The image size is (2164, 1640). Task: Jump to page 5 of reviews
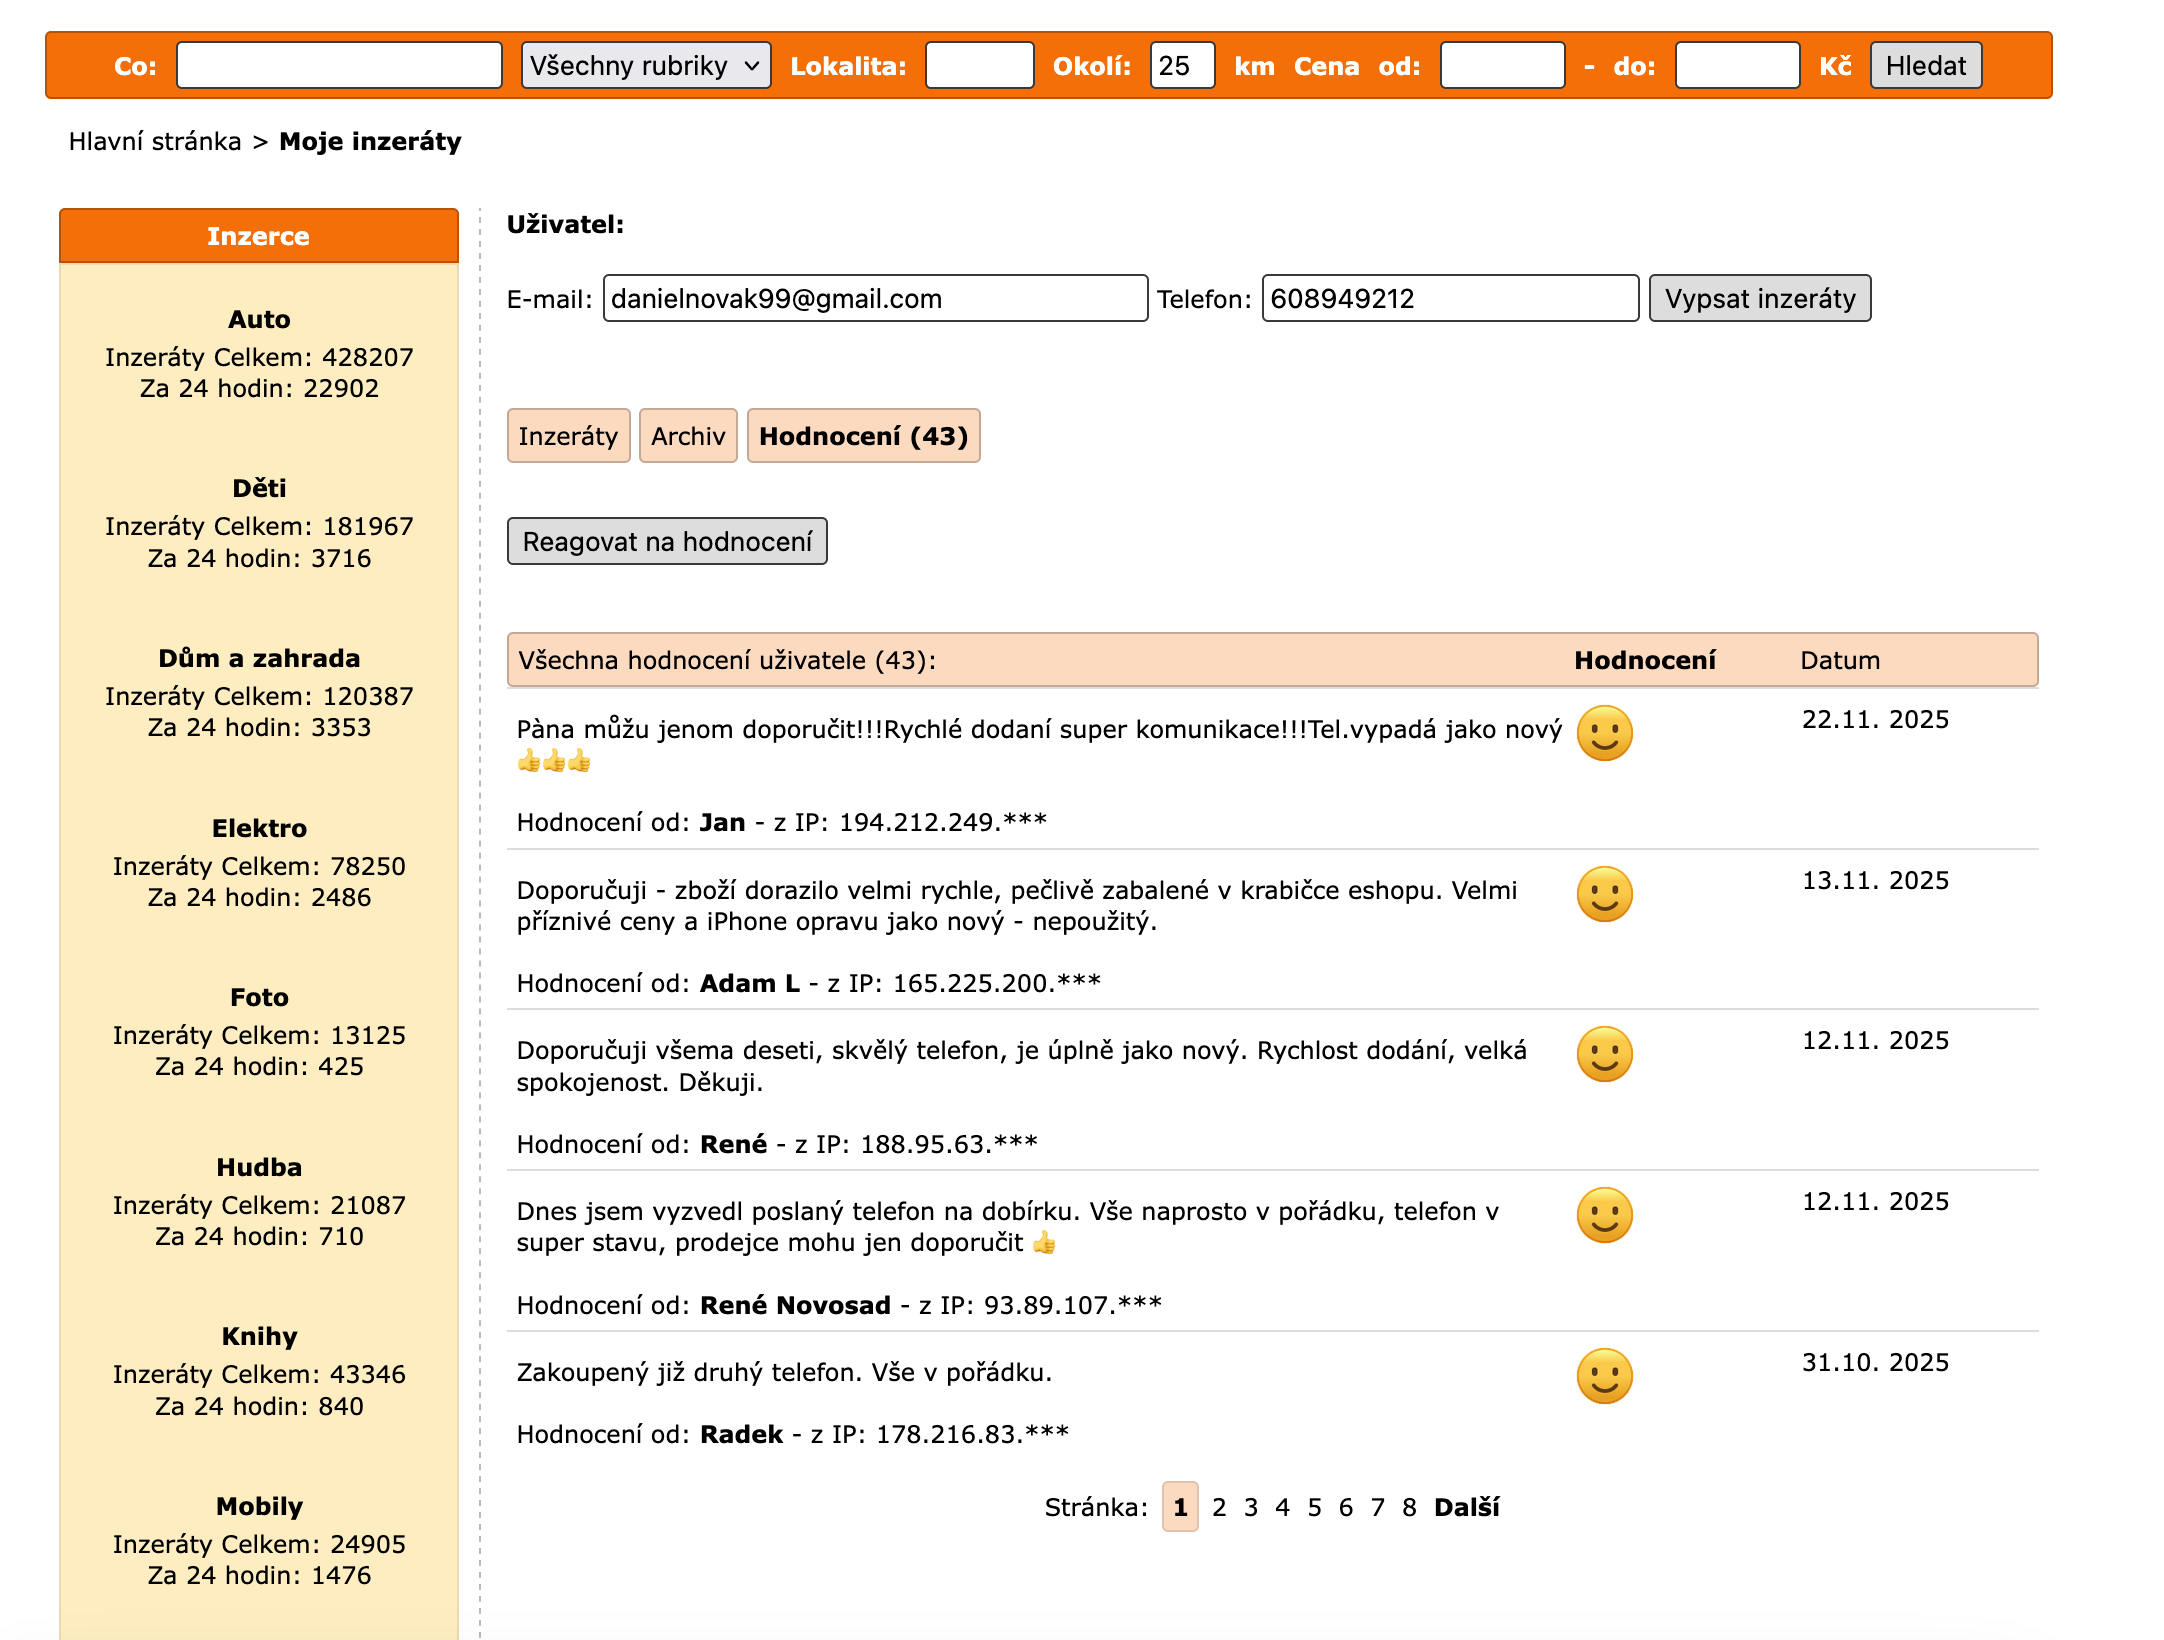(x=1314, y=1508)
